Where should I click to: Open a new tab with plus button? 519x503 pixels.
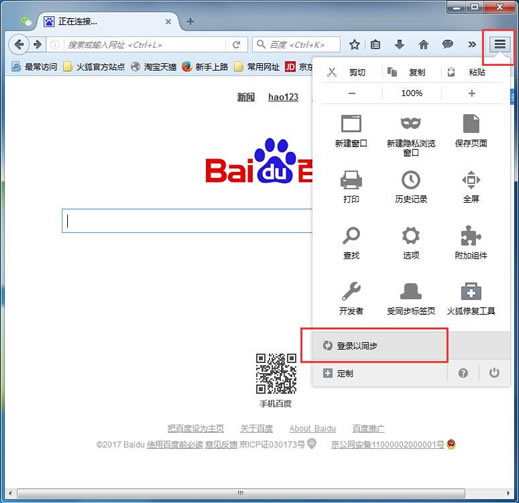point(190,22)
